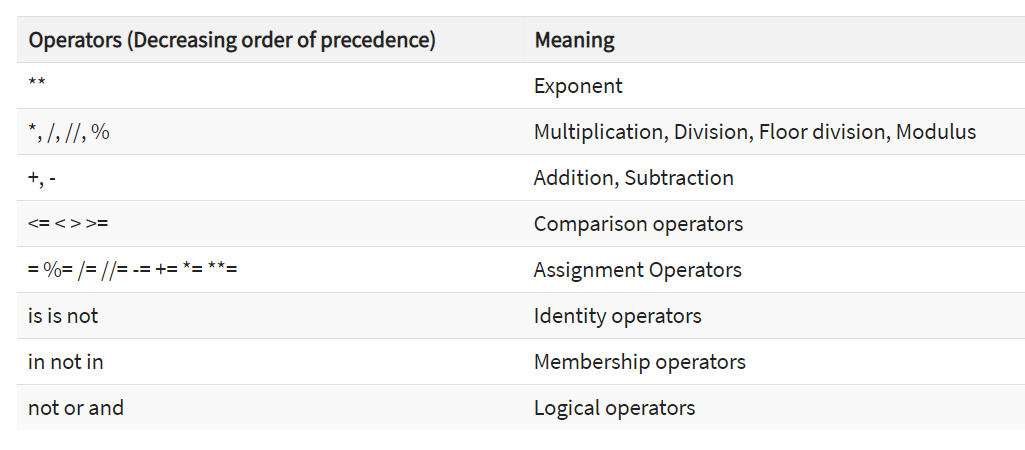Select the '<= < > >=' operators cell
The width and height of the screenshot is (1025, 450).
pos(68,224)
